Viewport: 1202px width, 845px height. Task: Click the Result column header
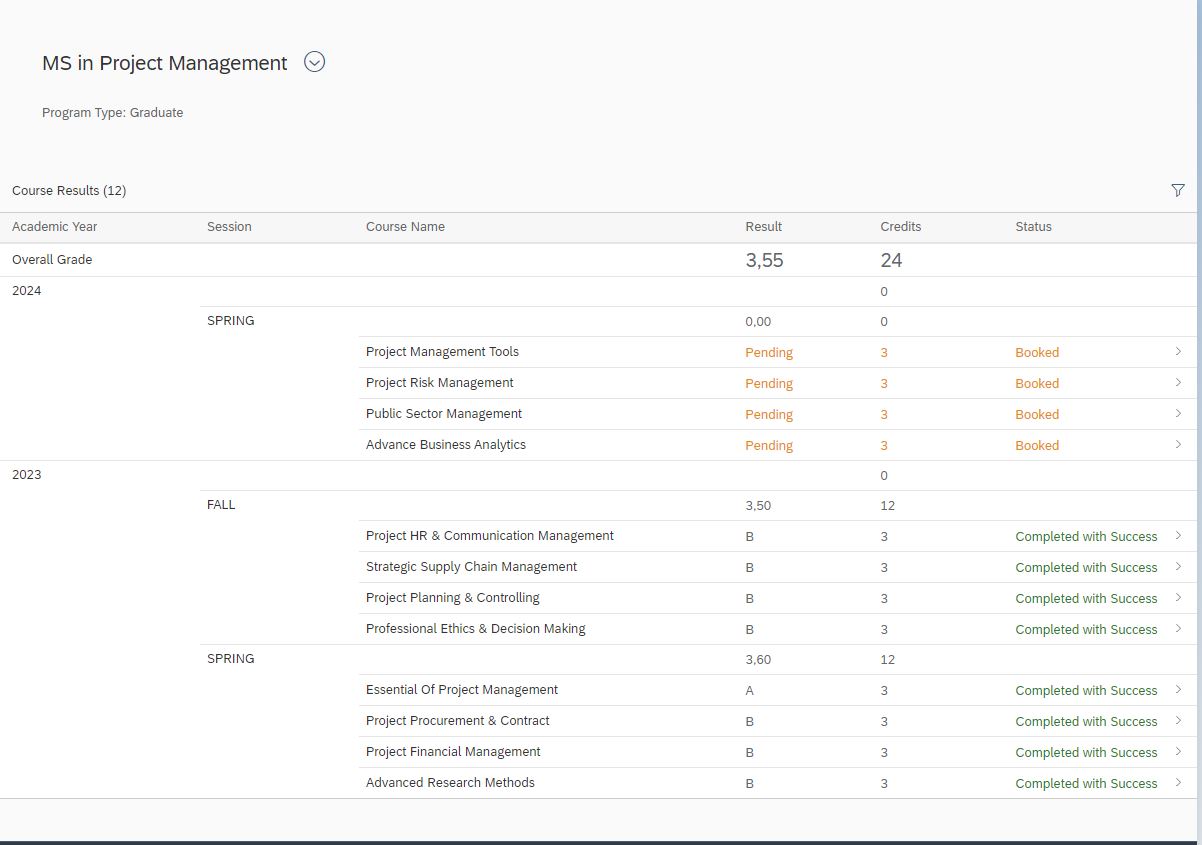(763, 227)
